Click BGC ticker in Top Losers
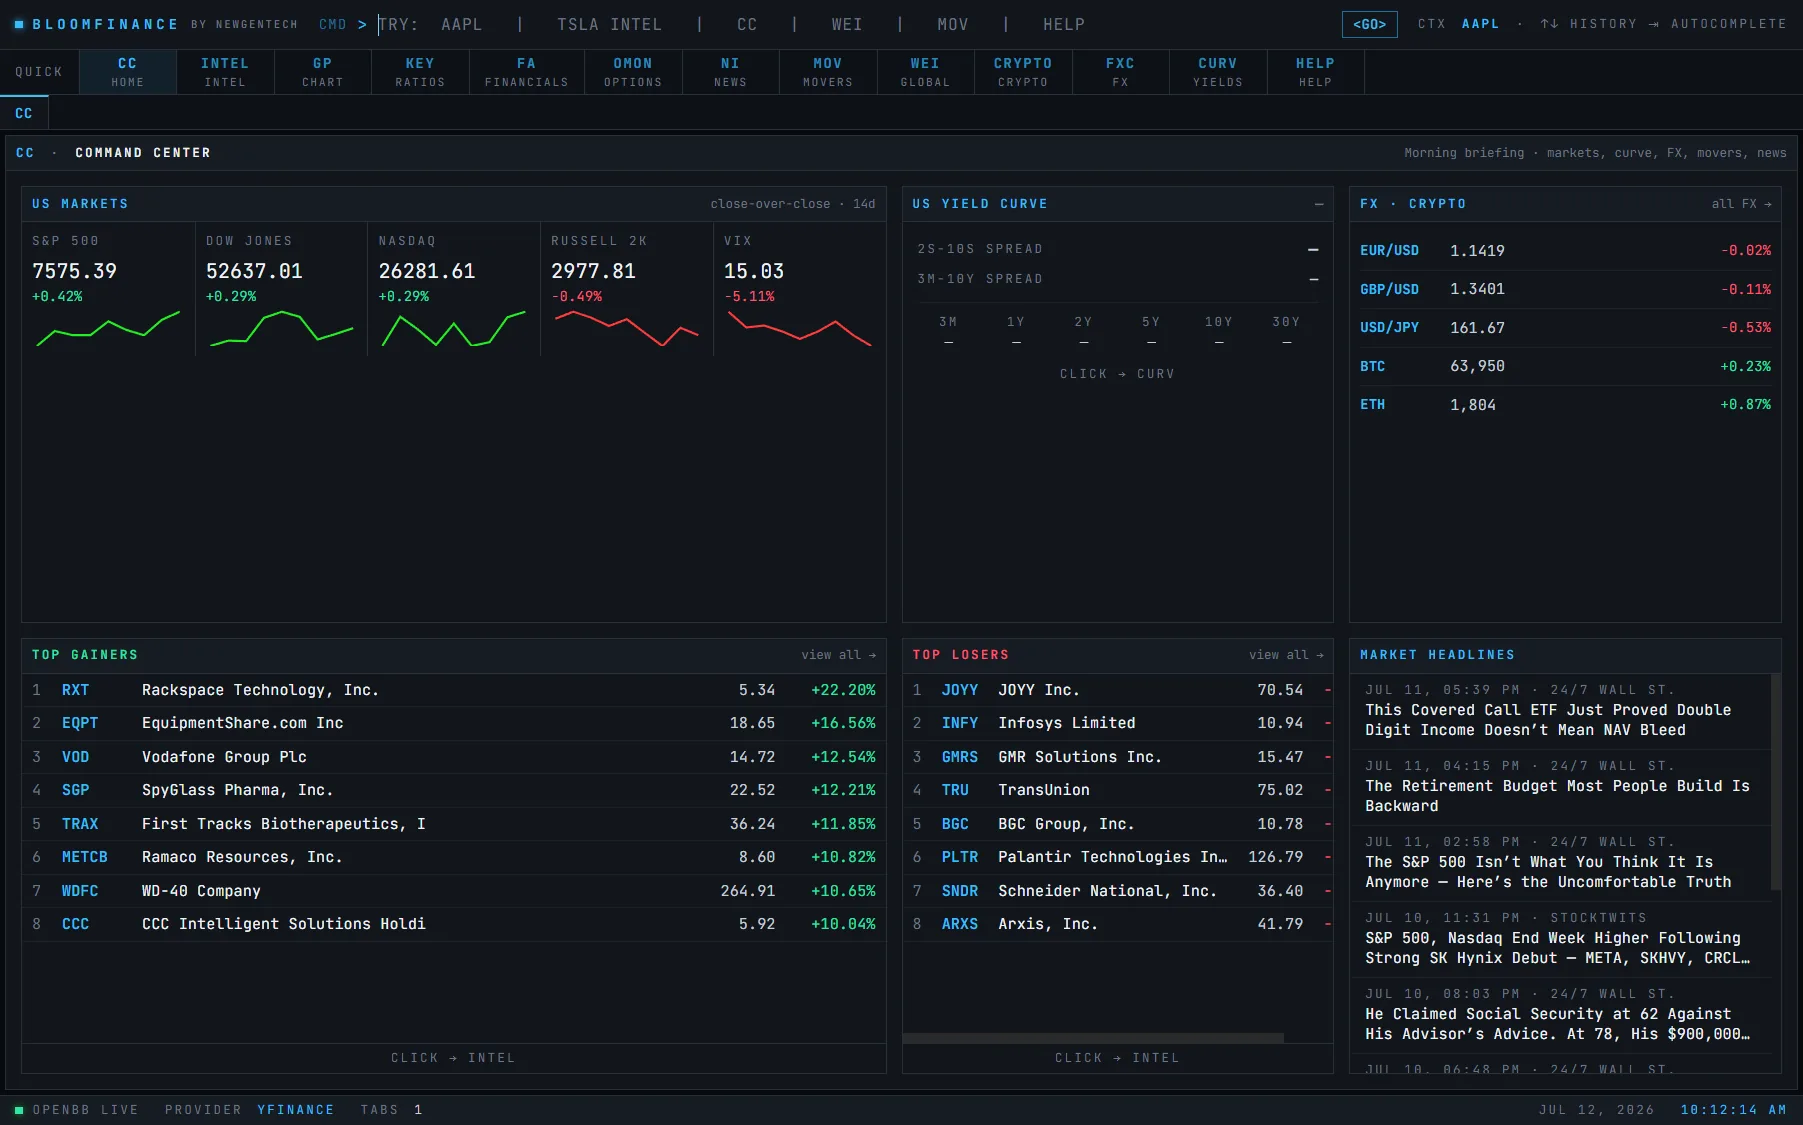The width and height of the screenshot is (1803, 1125). pyautogui.click(x=955, y=824)
